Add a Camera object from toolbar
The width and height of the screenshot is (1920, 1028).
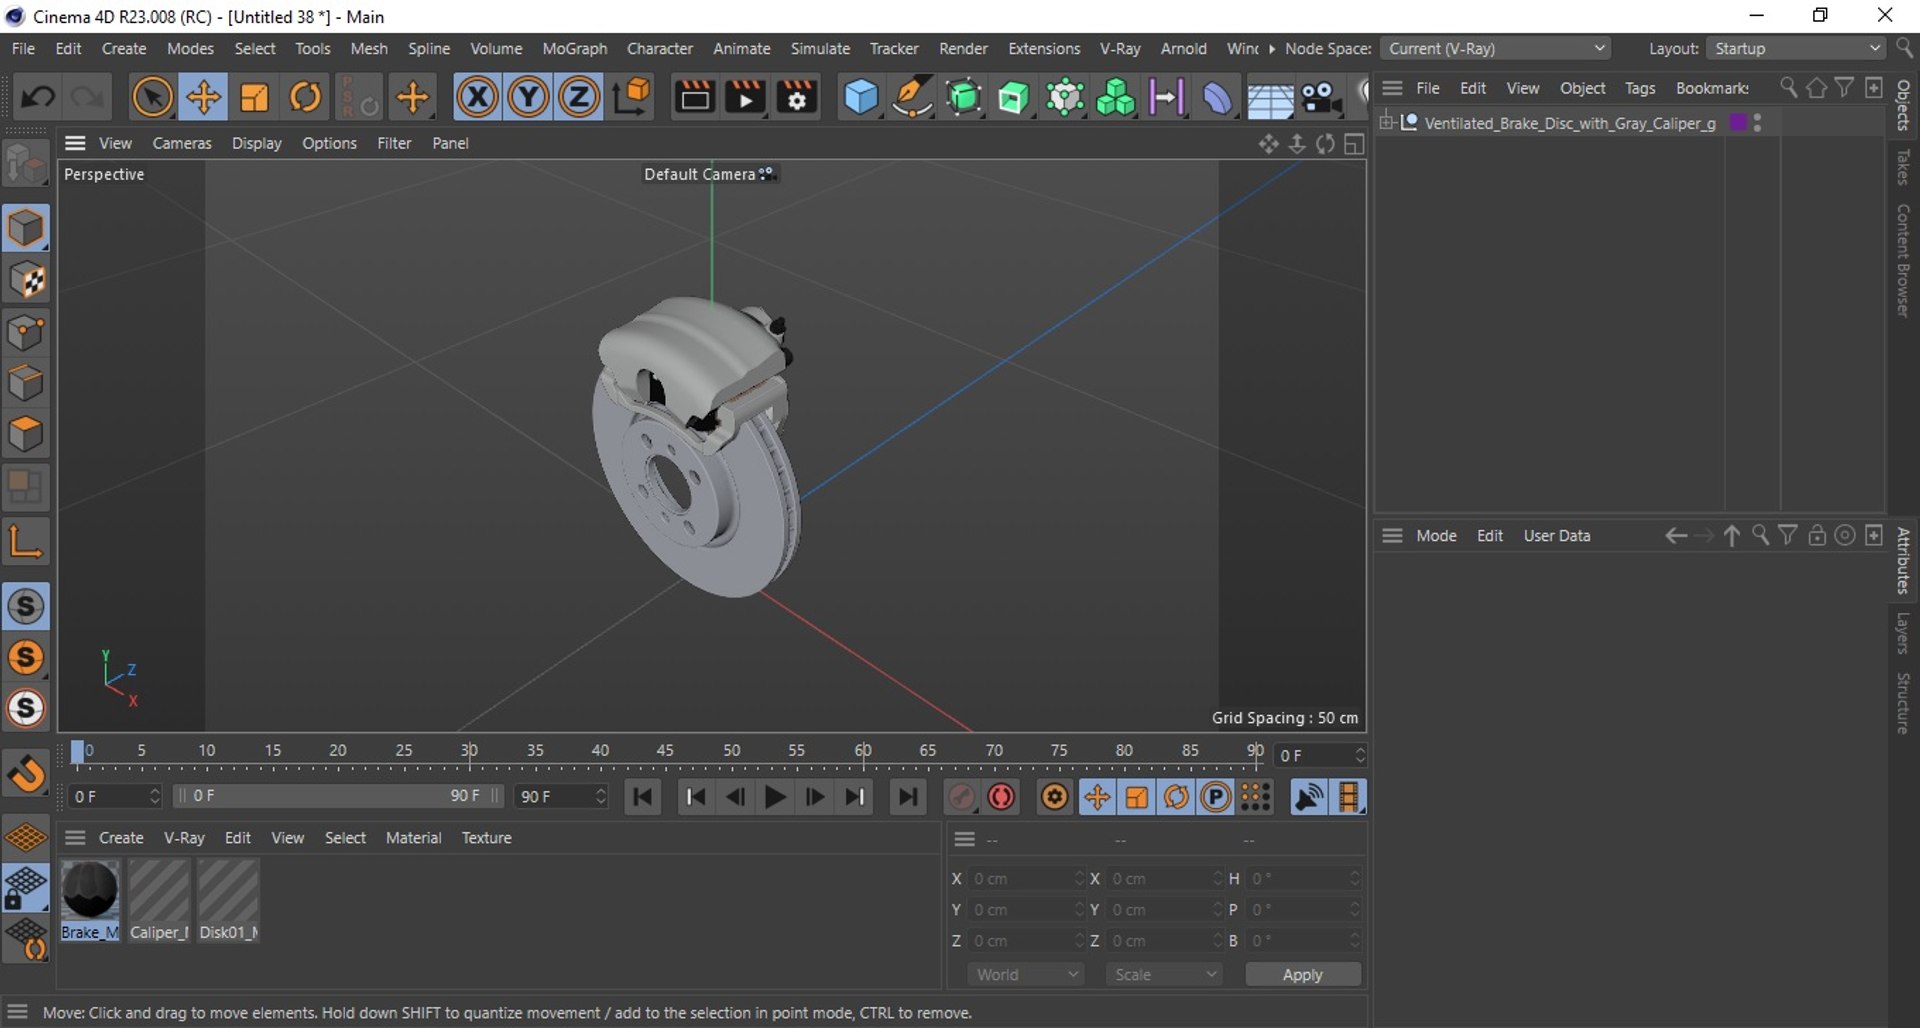(x=1321, y=97)
